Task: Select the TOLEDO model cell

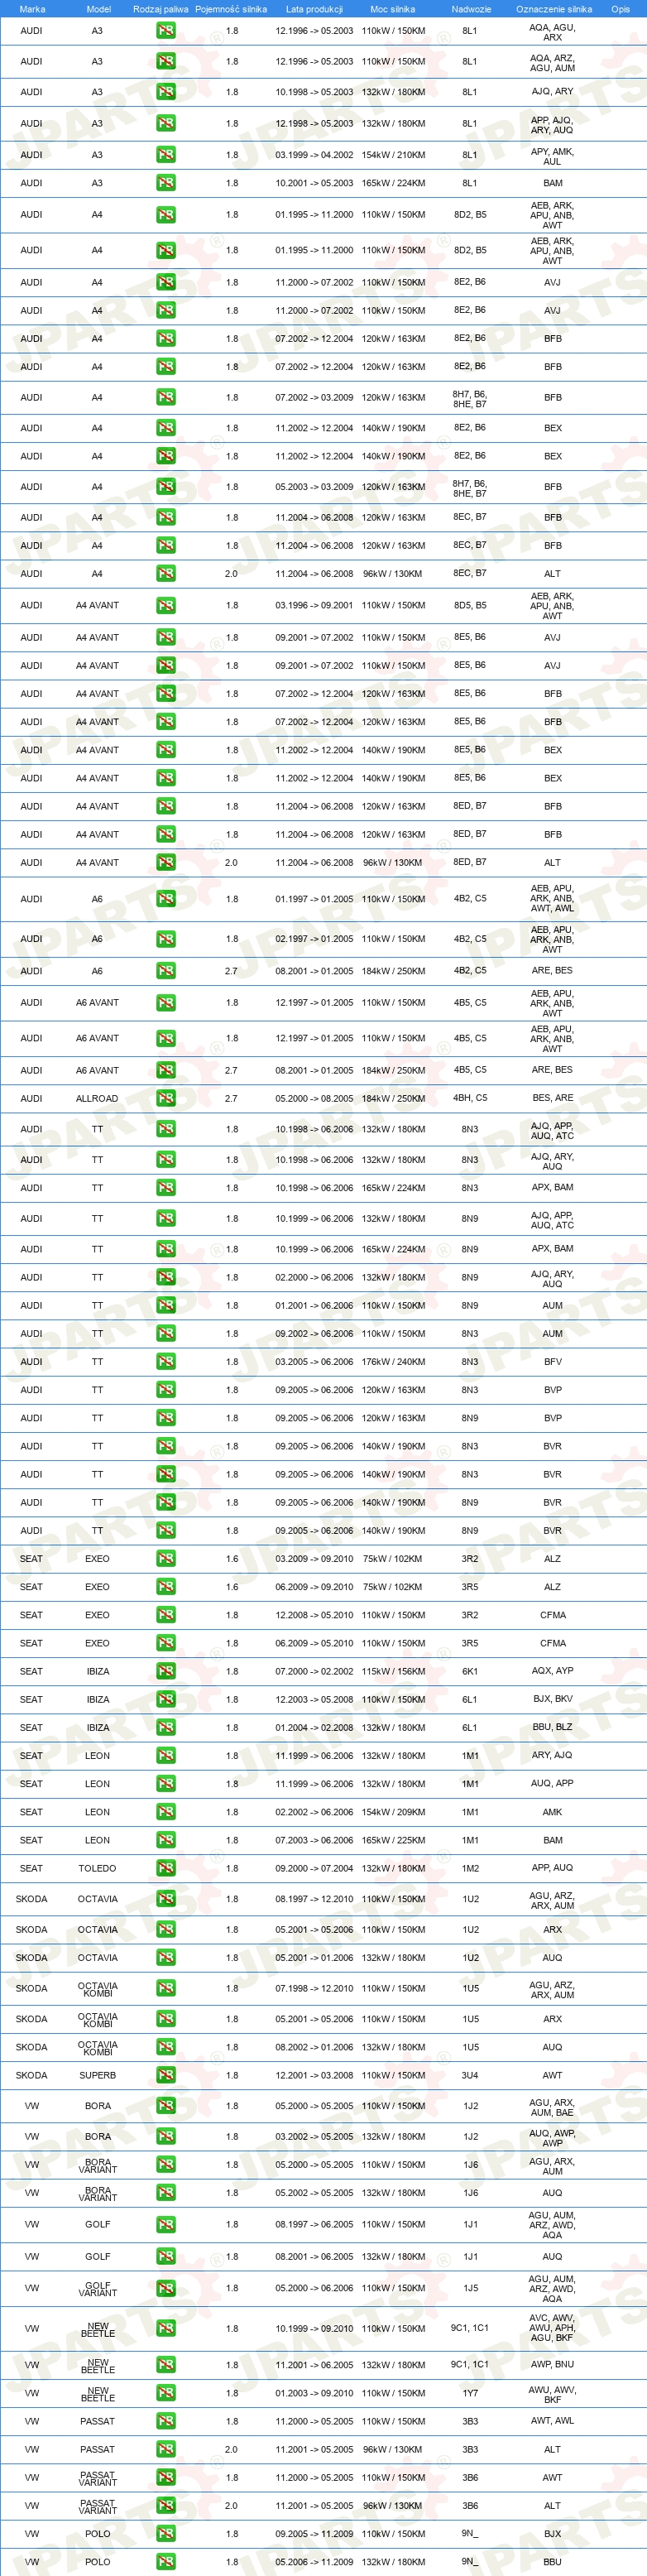Action: pyautogui.click(x=97, y=1868)
